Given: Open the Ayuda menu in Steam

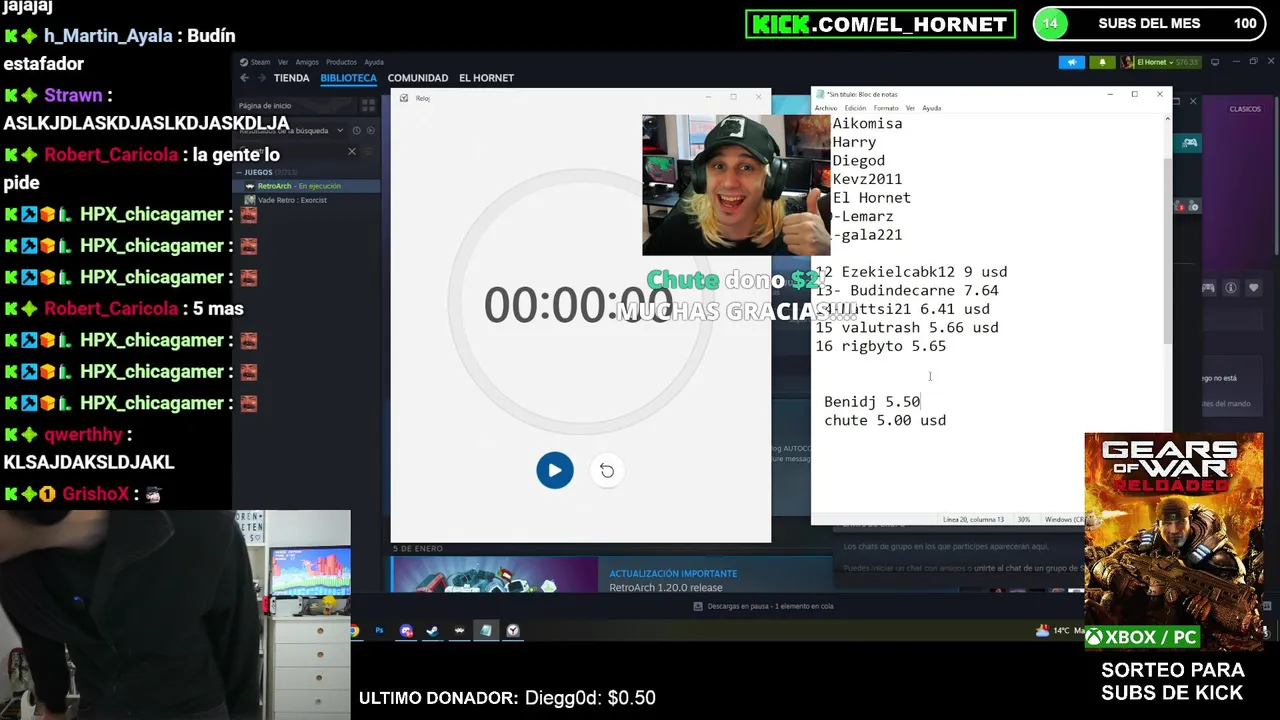Looking at the screenshot, I should (374, 62).
